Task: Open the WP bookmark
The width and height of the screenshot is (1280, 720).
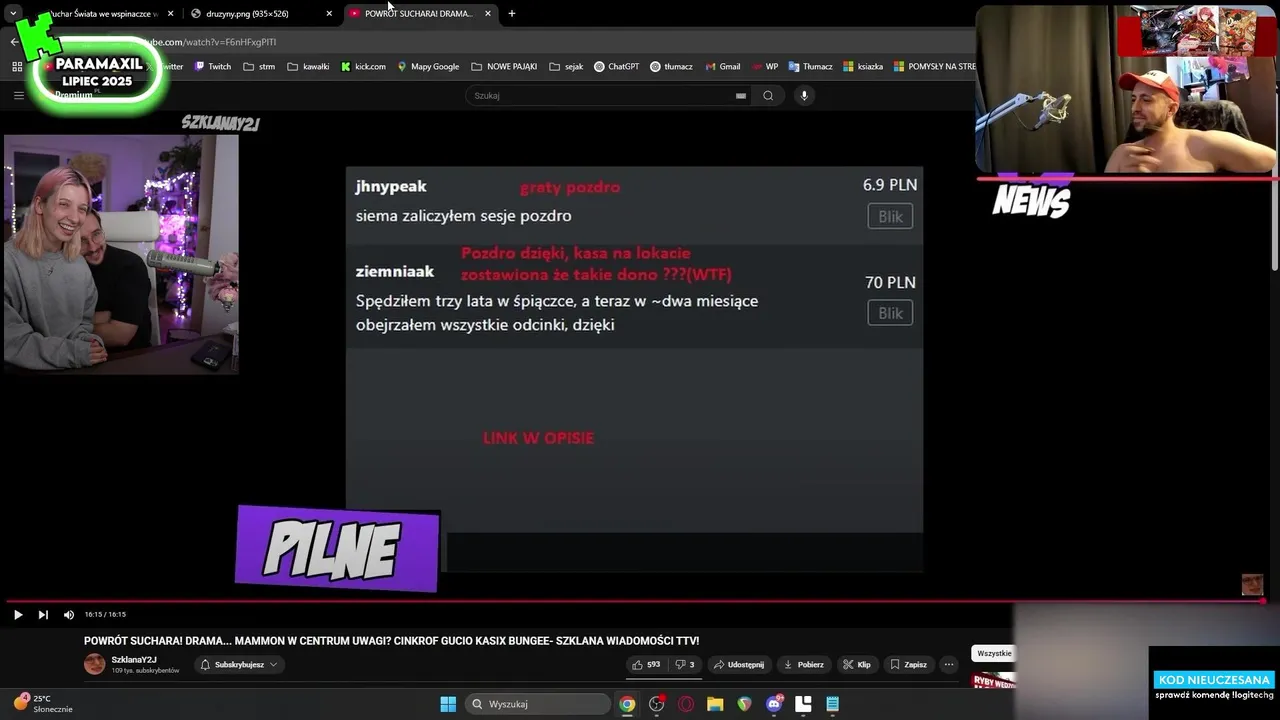Action: [764, 67]
